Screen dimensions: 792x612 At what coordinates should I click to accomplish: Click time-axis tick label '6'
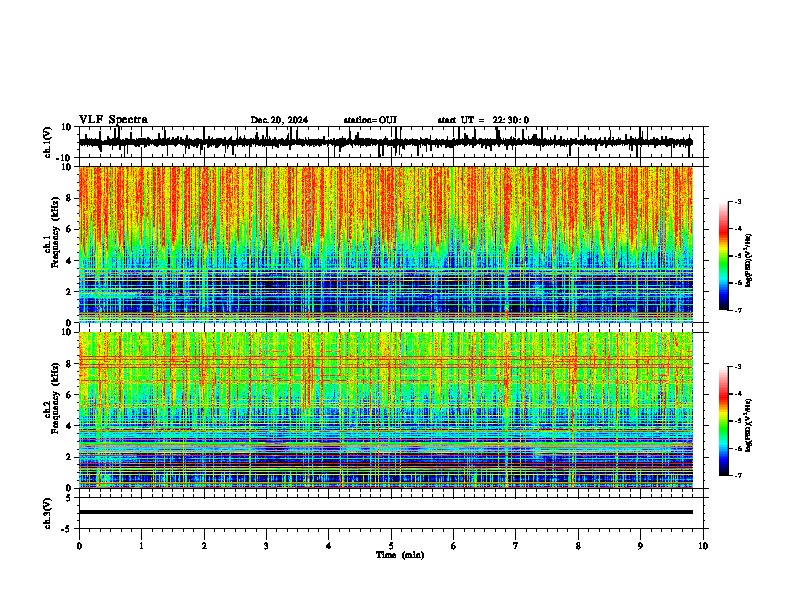coord(454,546)
